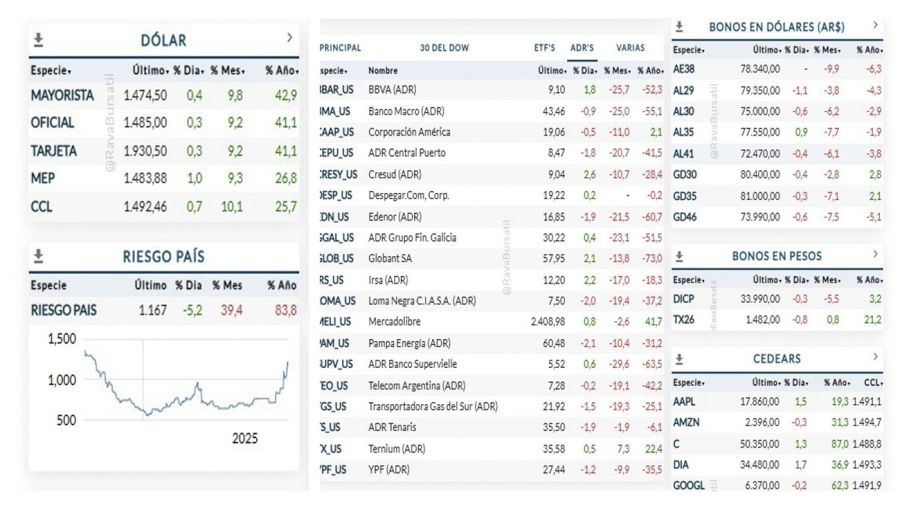Switch to the PRINCIPAL tab
The image size is (900, 505).
(x=340, y=47)
